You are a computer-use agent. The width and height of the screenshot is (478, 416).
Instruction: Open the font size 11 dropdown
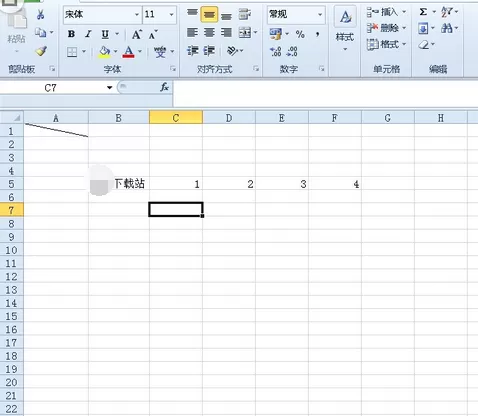coord(171,14)
